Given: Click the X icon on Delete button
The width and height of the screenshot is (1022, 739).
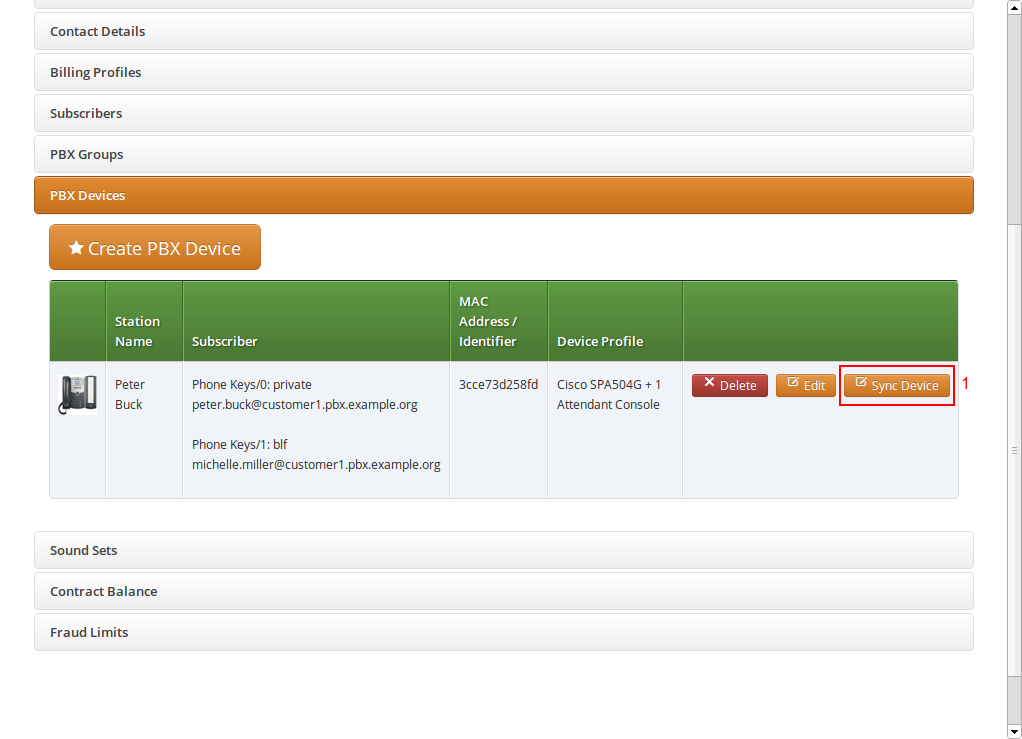Looking at the screenshot, I should (709, 383).
